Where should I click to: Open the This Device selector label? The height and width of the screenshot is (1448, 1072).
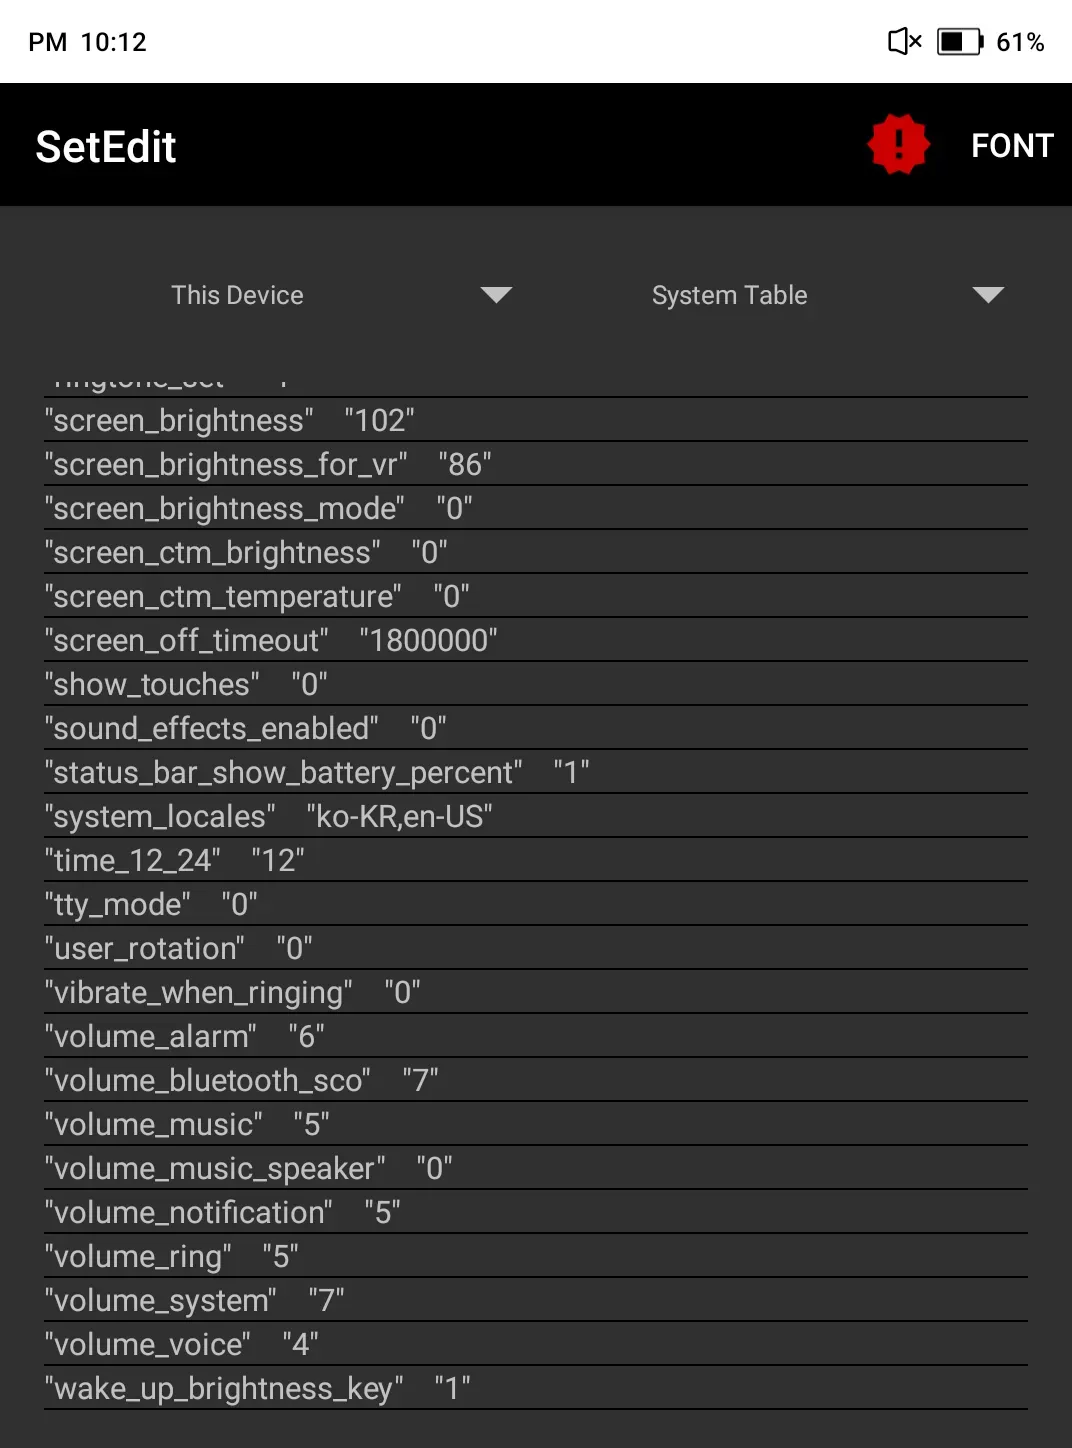(x=237, y=295)
